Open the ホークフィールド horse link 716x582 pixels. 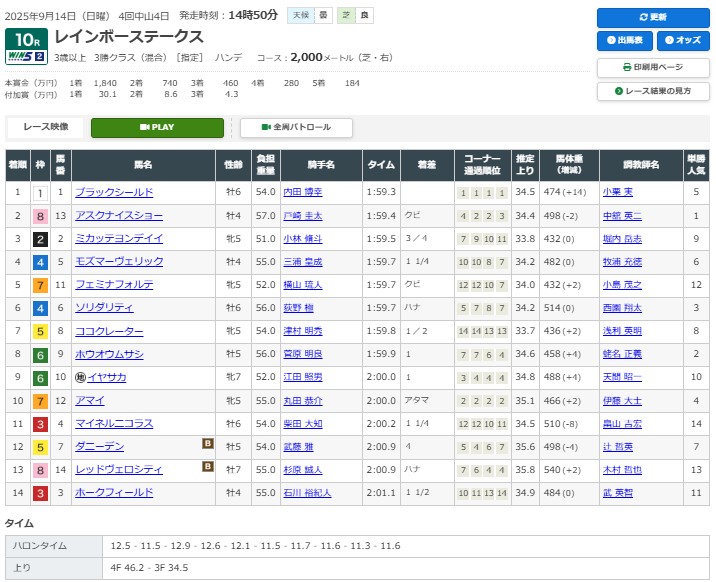pos(113,492)
